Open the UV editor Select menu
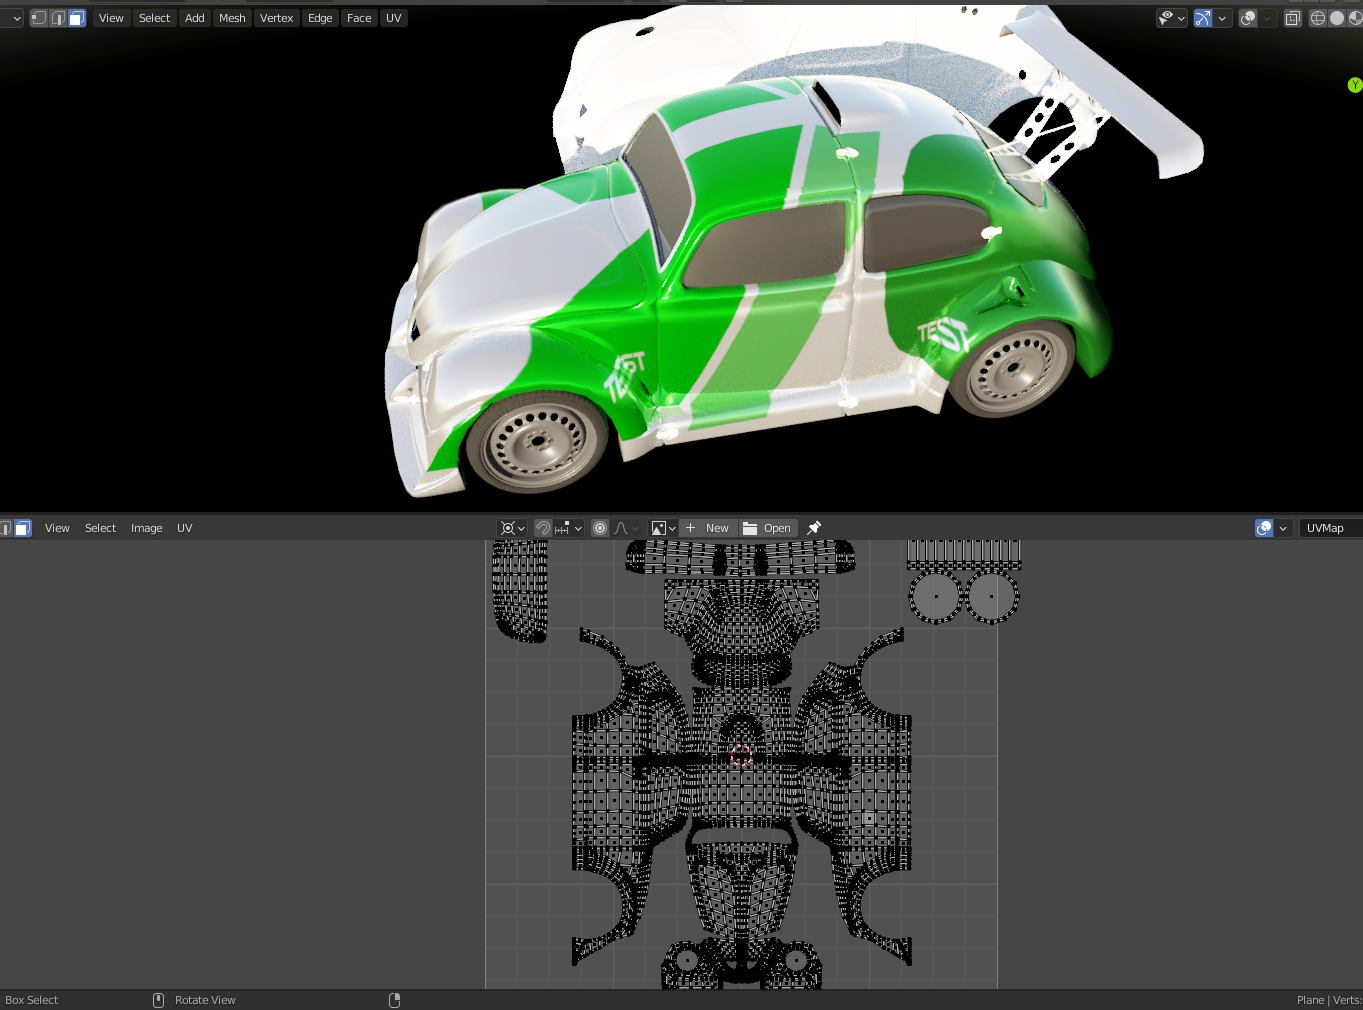The image size is (1363, 1010). (100, 528)
